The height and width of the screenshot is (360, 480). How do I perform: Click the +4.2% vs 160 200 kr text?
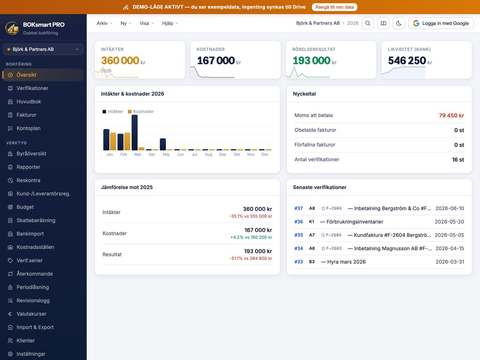click(x=251, y=237)
